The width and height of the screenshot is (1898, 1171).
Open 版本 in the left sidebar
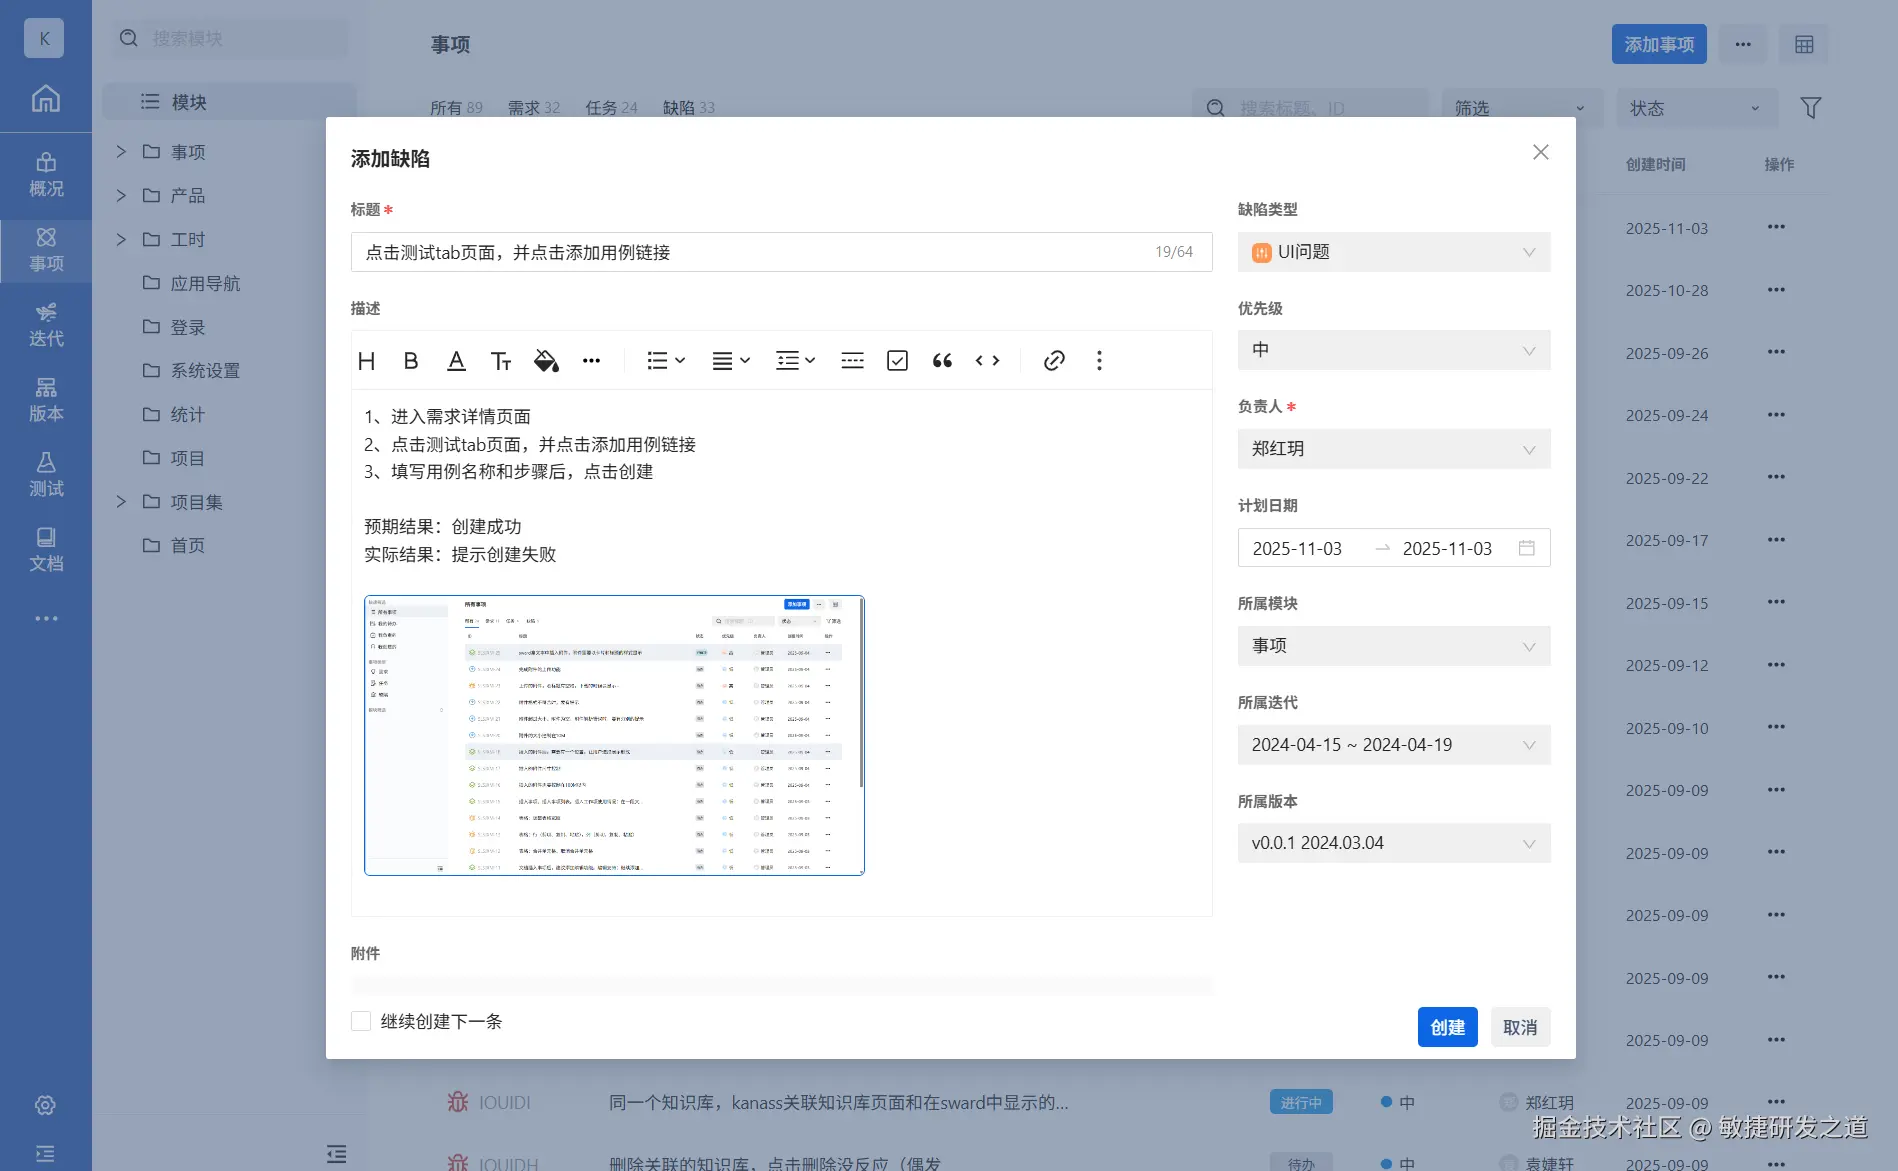pos(46,400)
